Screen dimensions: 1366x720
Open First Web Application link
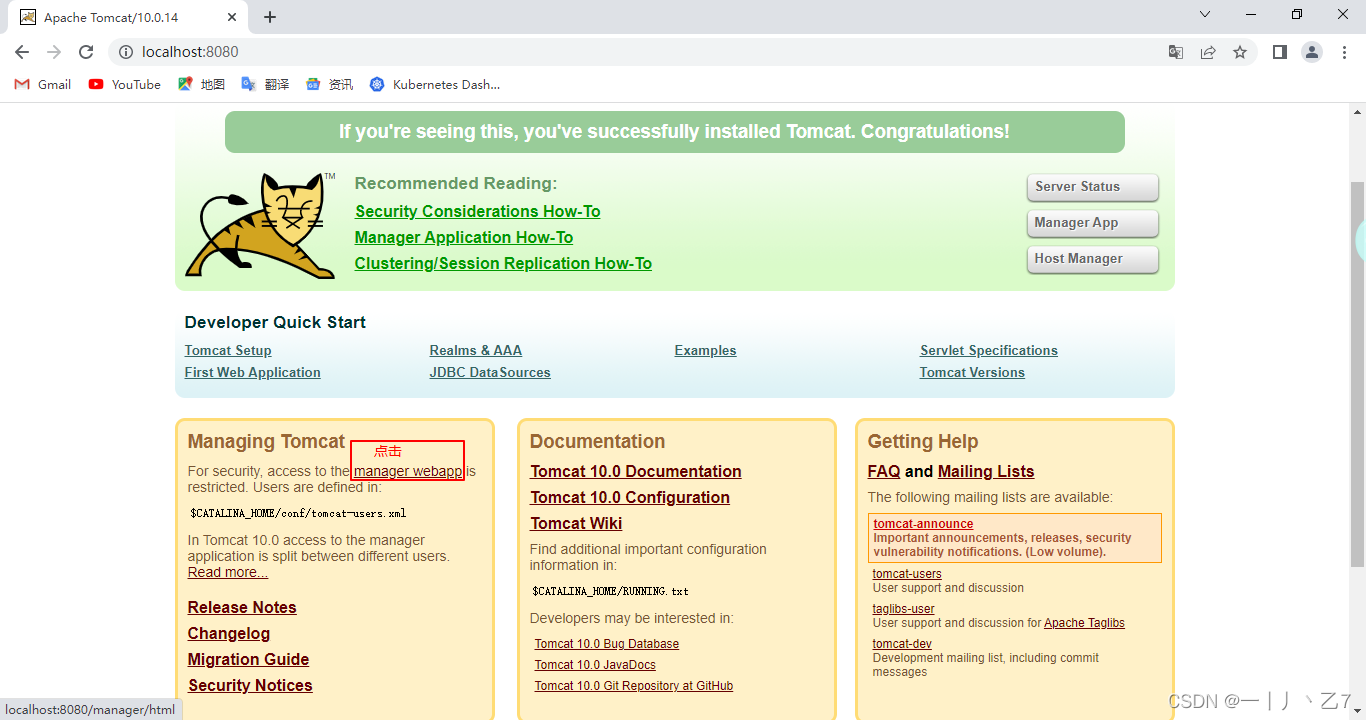click(252, 372)
